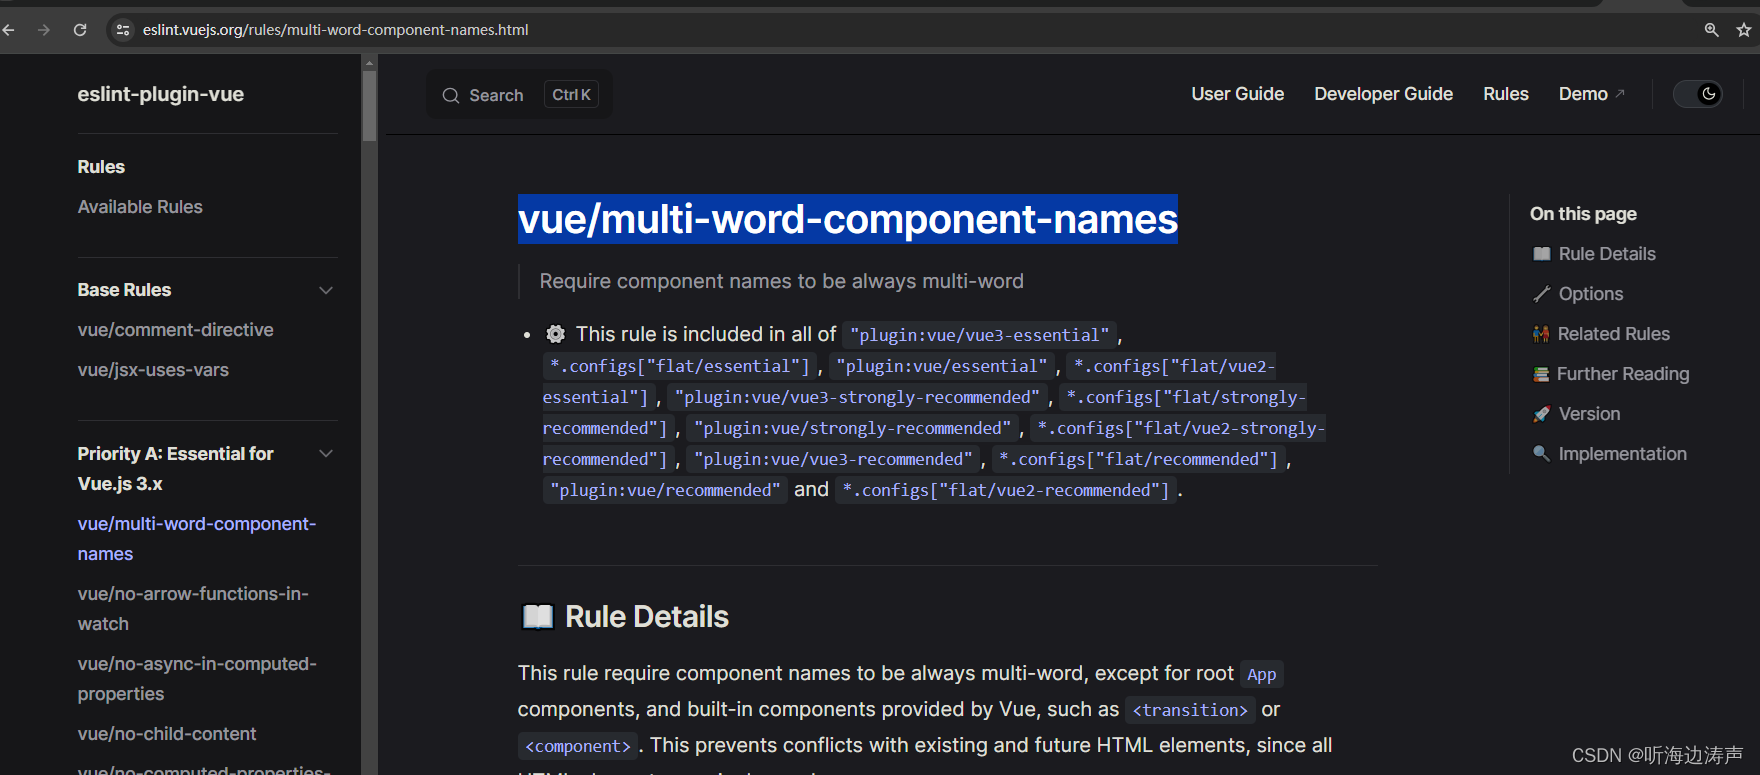Collapse the Priority A Essential section chevron
1760x775 pixels.
(x=326, y=454)
